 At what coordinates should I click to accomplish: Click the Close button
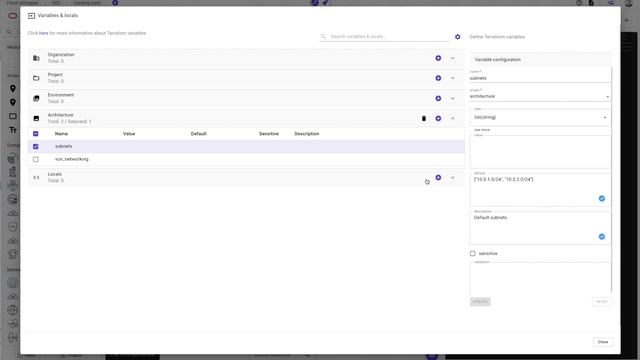[602, 342]
